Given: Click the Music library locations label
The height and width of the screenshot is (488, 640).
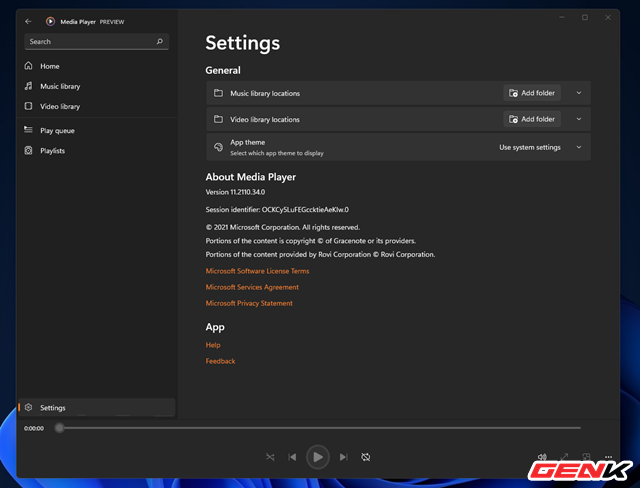Looking at the screenshot, I should coord(265,93).
